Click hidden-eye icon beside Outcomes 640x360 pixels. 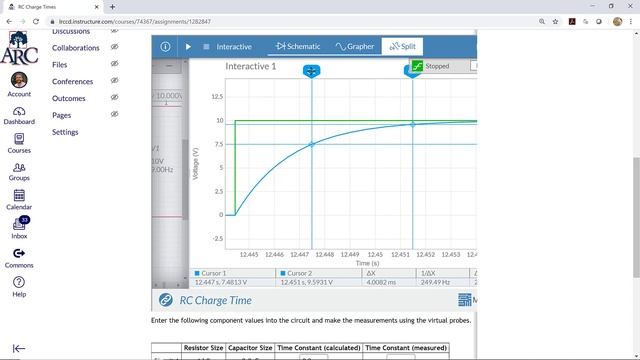(115, 97)
